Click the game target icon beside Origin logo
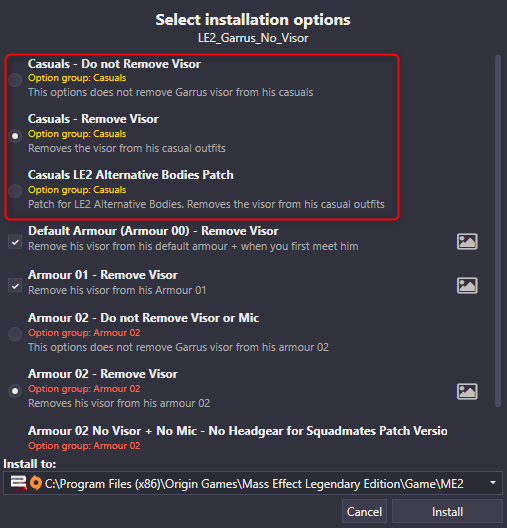The width and height of the screenshot is (507, 528). (x=18, y=483)
